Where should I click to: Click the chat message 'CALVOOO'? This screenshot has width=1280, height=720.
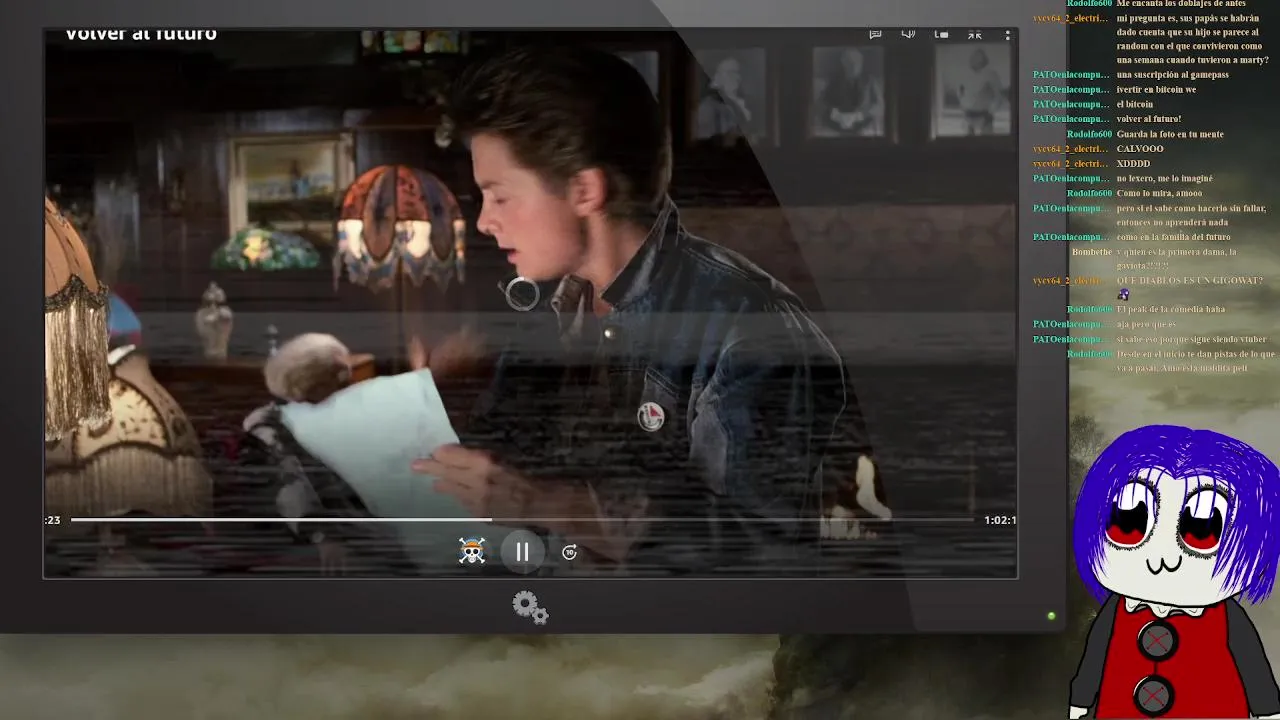coord(1140,149)
